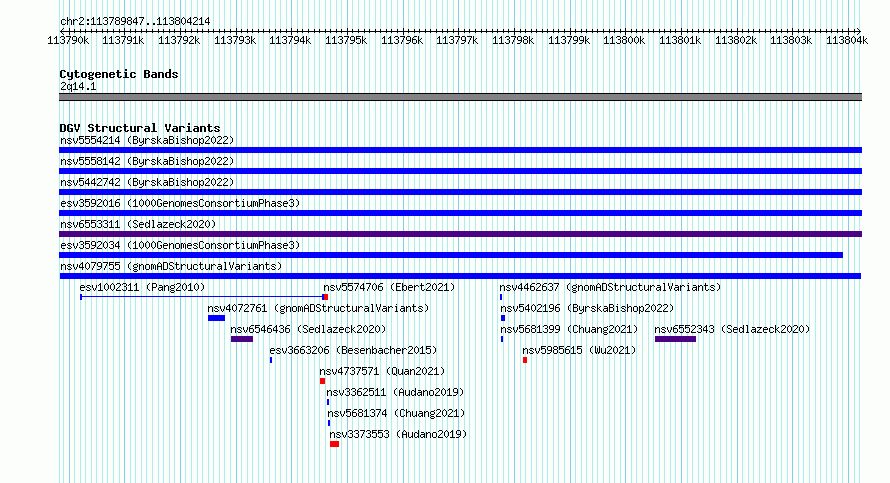Open nsv5402196 (ByrskaBishop2022) label
Screen dimensions: 890x483
pyautogui.click(x=587, y=308)
